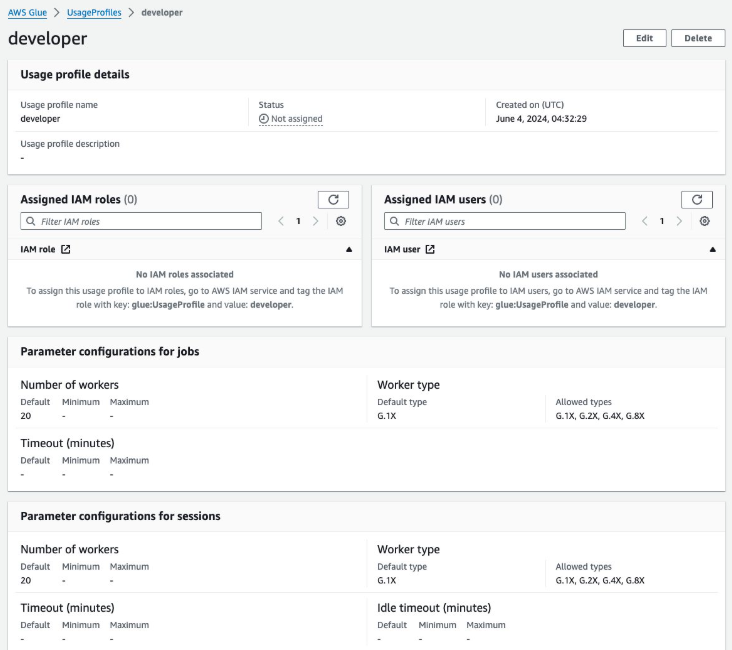Image resolution: width=732 pixels, height=650 pixels.
Task: Click search icon in Filter IAM roles
Action: point(31,221)
